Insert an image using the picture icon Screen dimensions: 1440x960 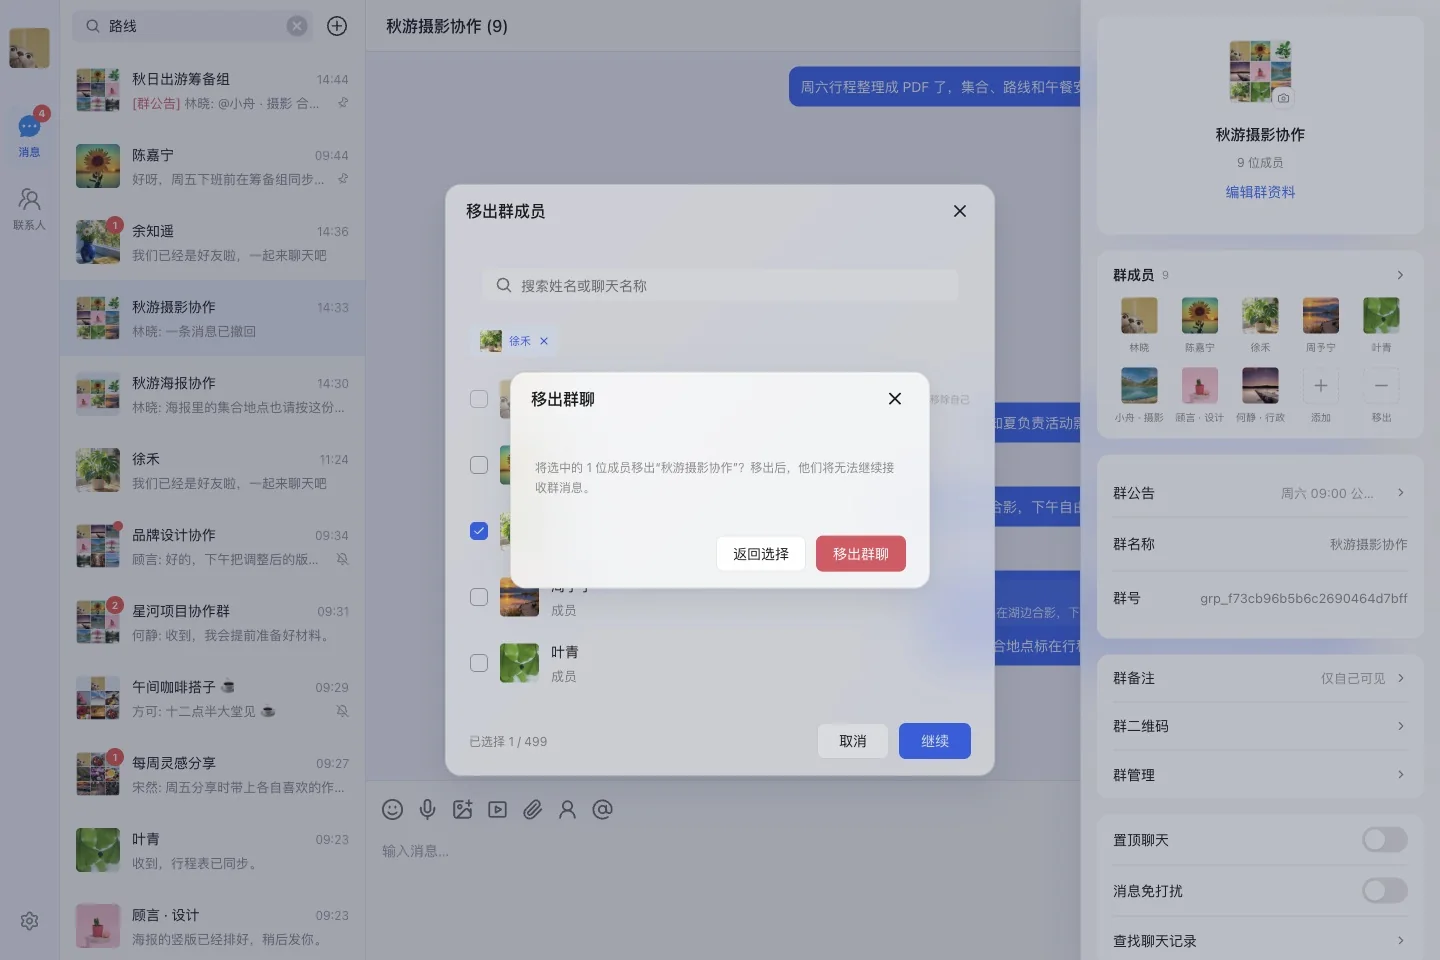(463, 810)
